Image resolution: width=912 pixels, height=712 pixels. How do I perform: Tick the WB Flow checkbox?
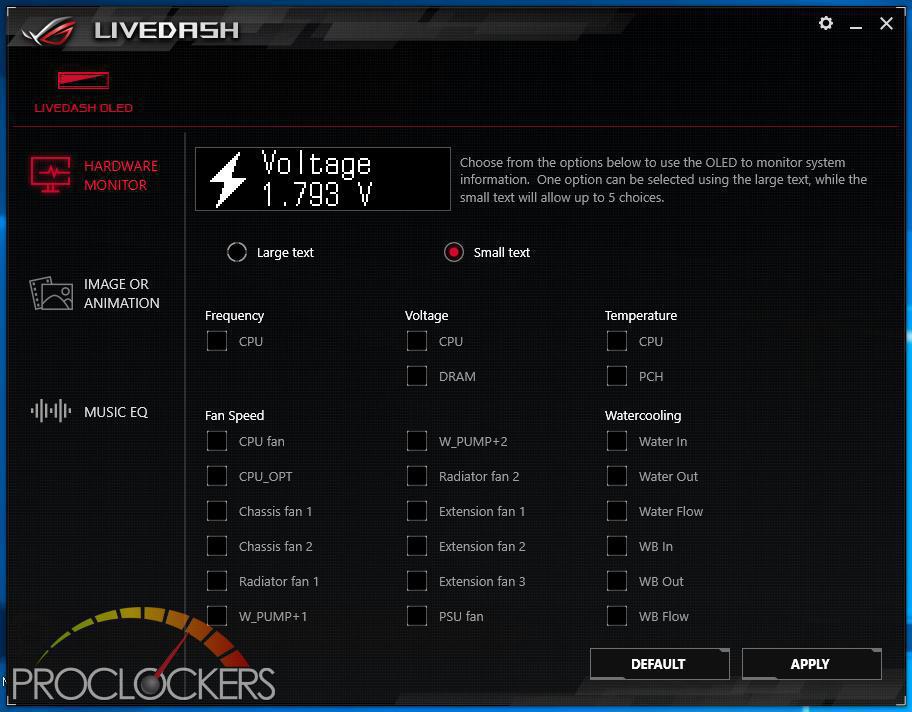(x=617, y=615)
